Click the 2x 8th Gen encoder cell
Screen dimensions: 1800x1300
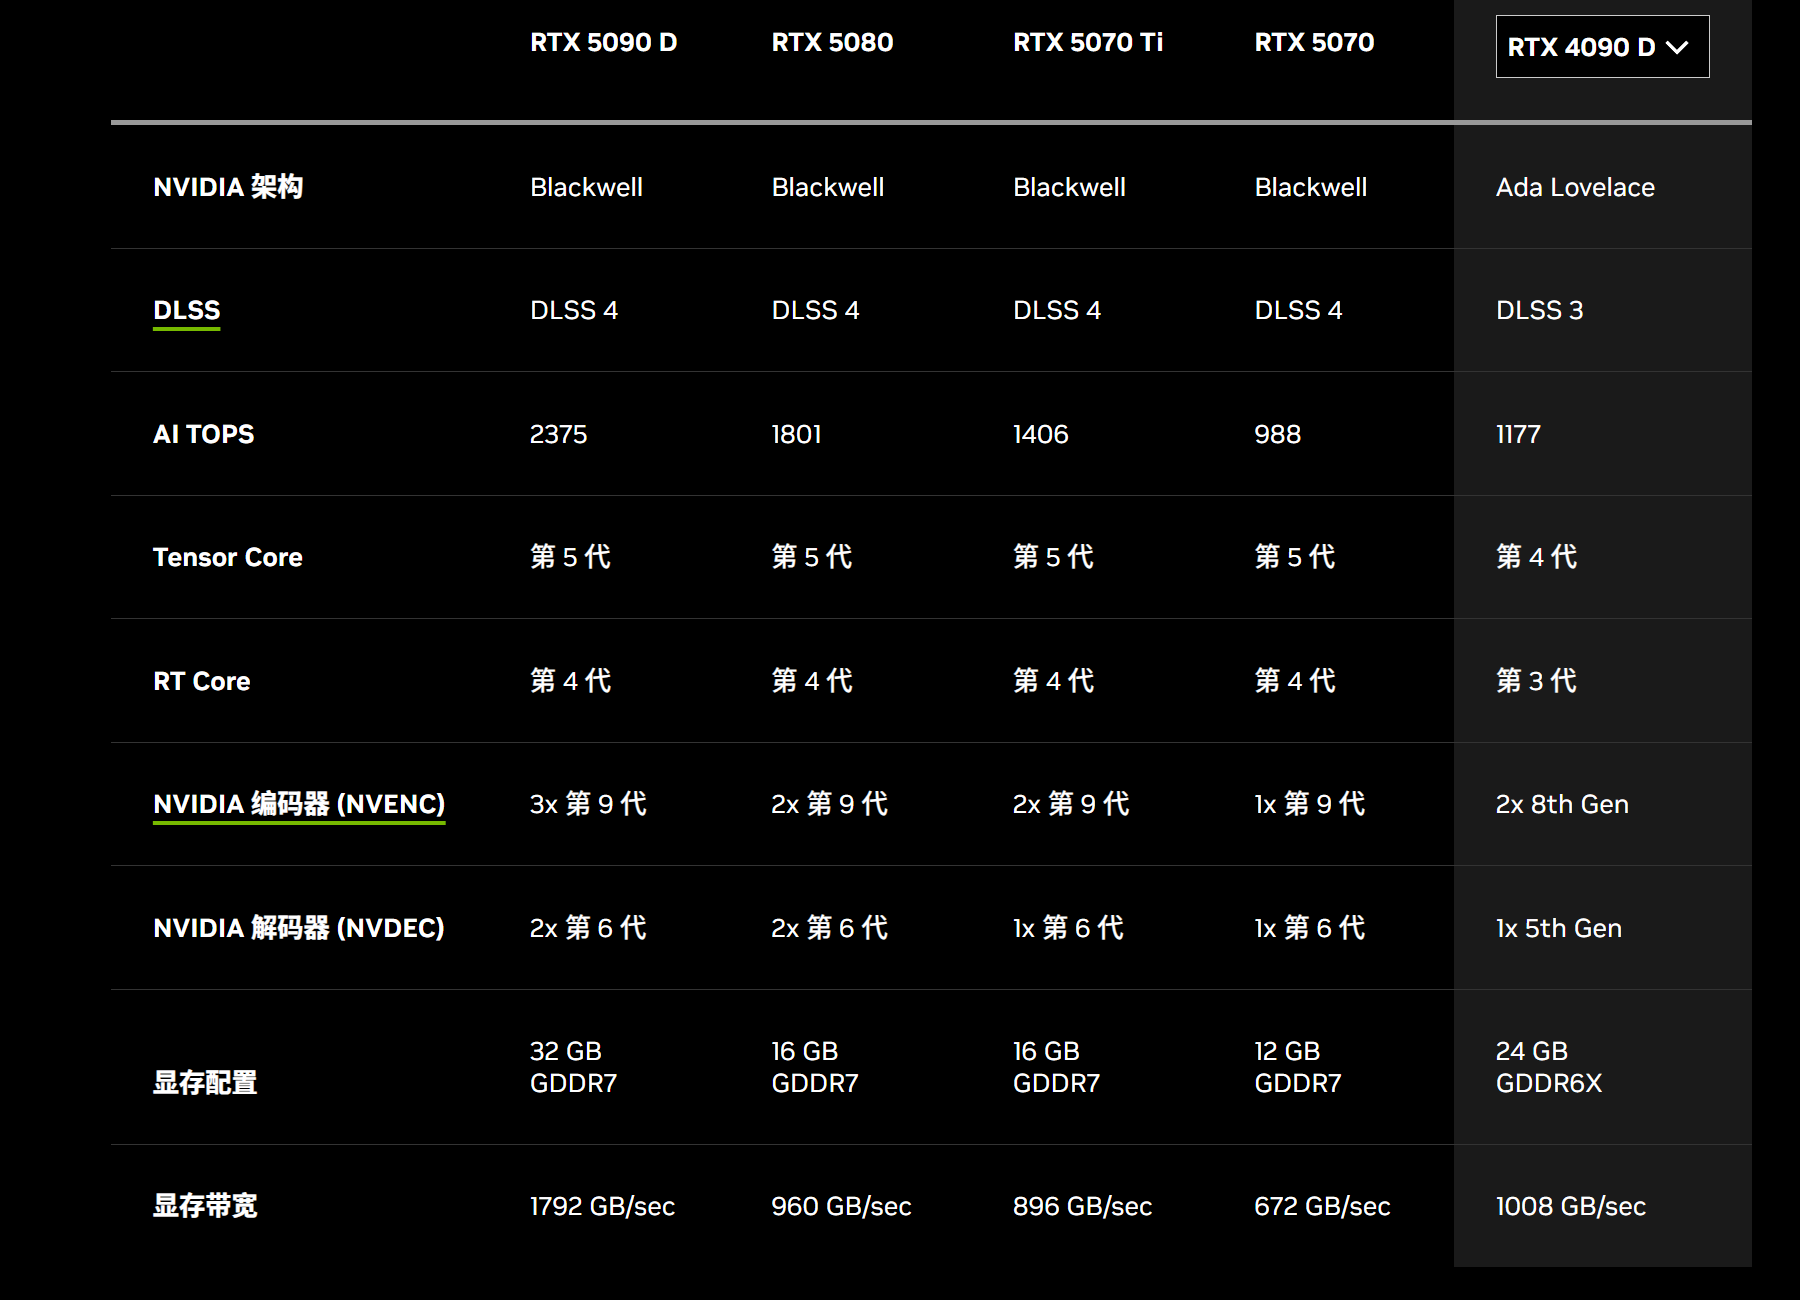pos(1562,804)
